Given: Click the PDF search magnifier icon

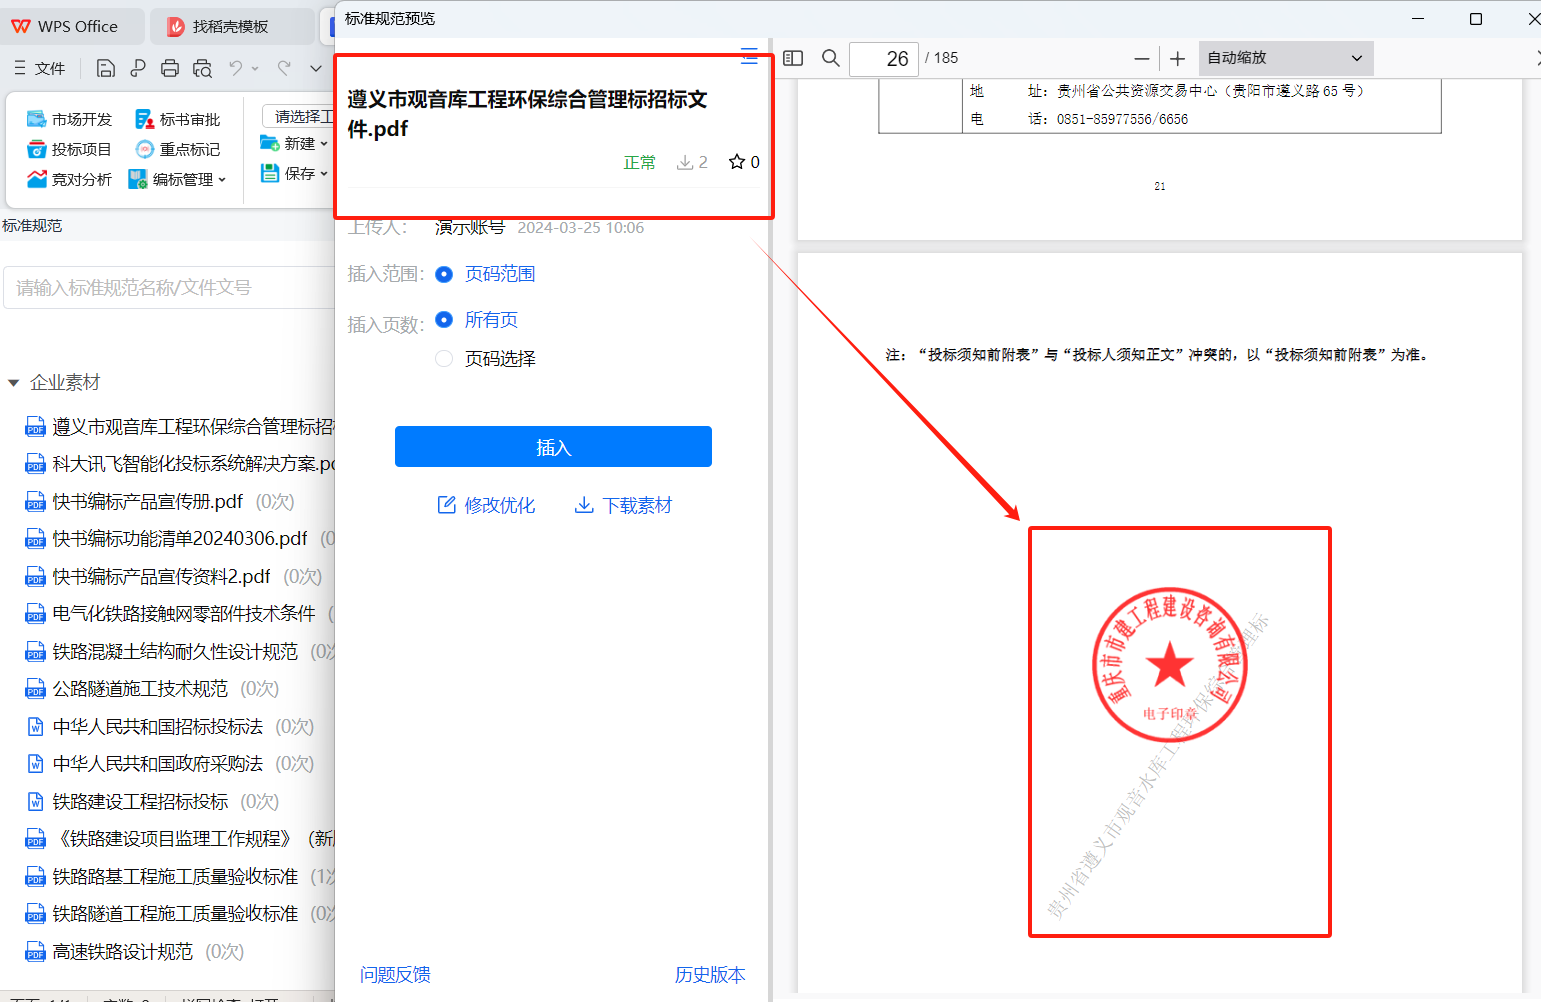Looking at the screenshot, I should pos(830,58).
